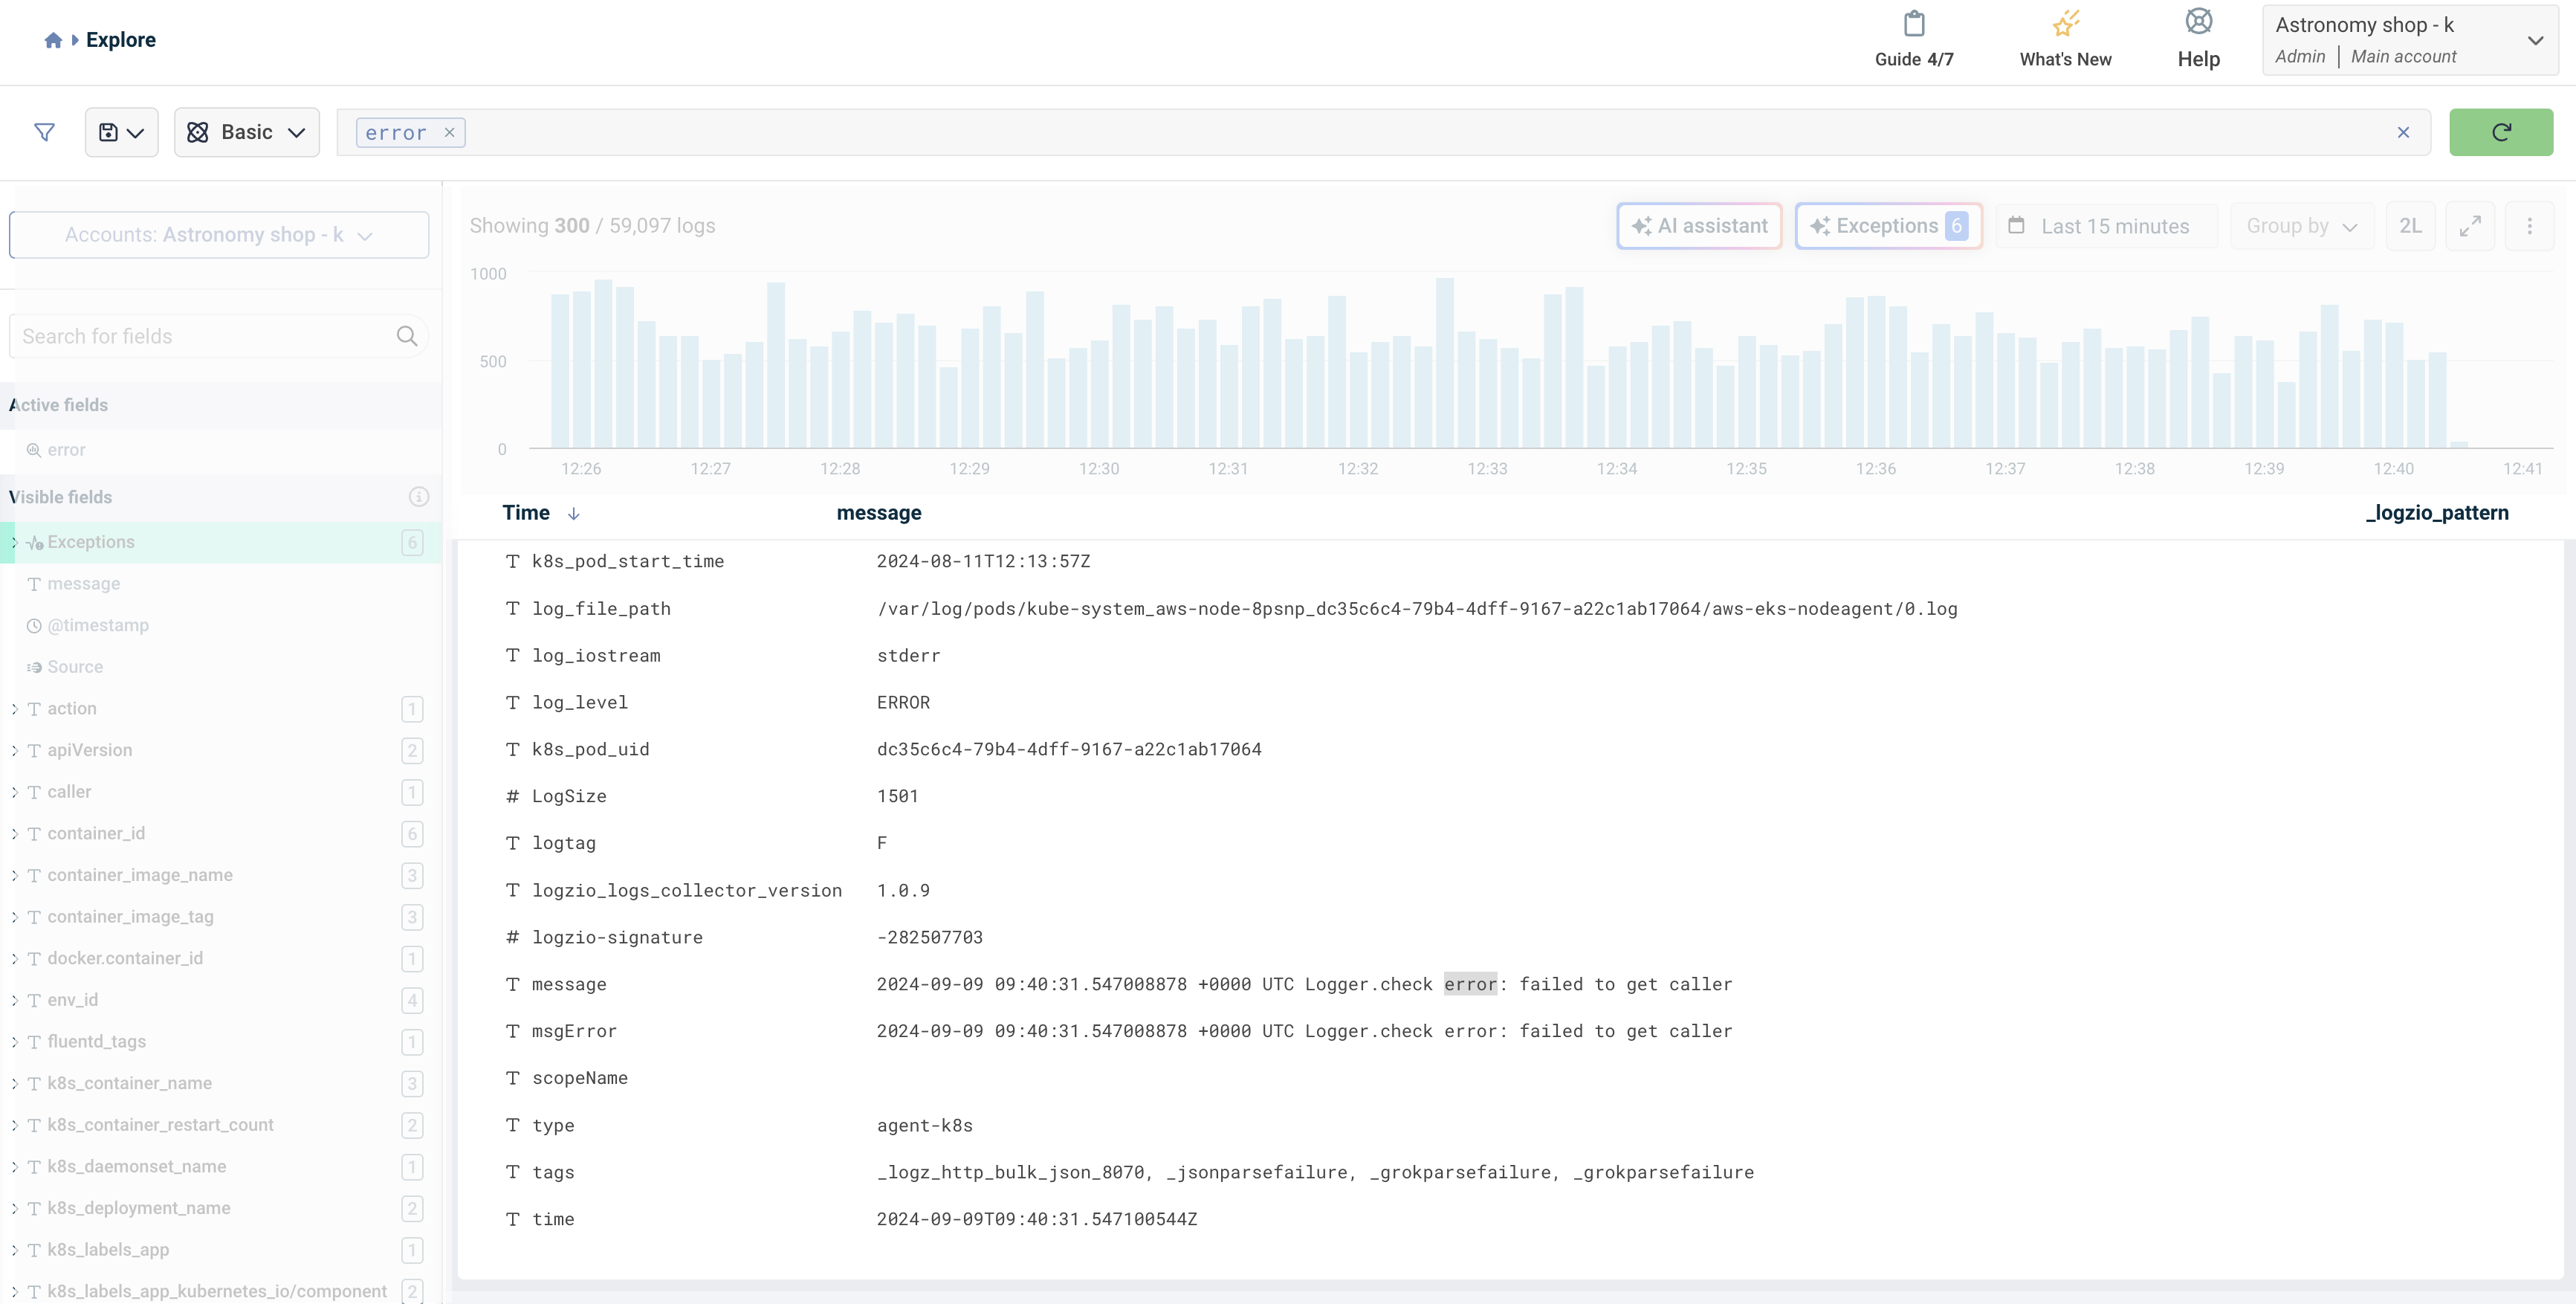This screenshot has height=1304, width=2576.
Task: Open the AI assistant
Action: [1699, 226]
